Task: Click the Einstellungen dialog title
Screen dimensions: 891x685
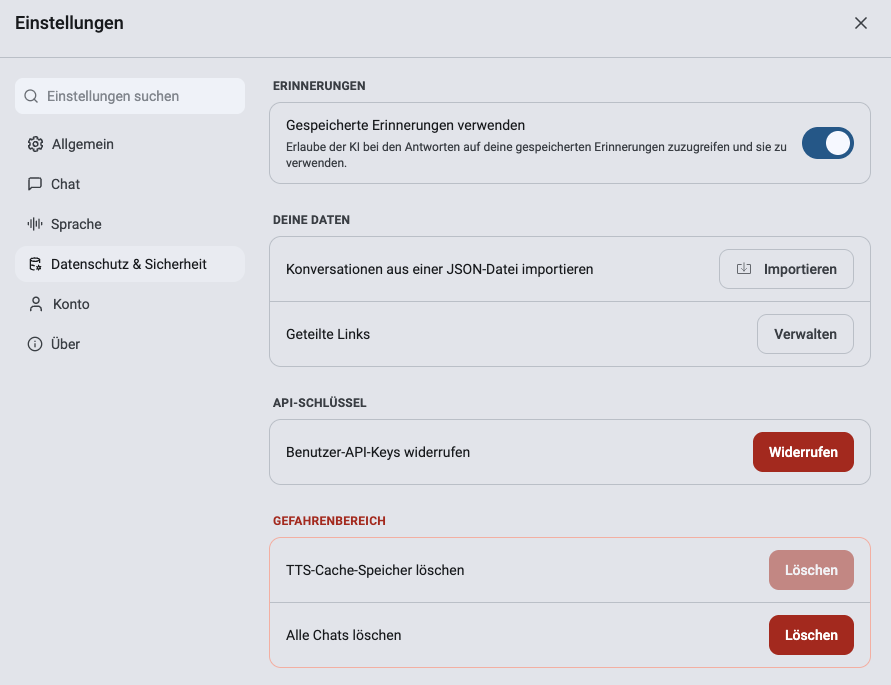Action: pyautogui.click(x=69, y=23)
